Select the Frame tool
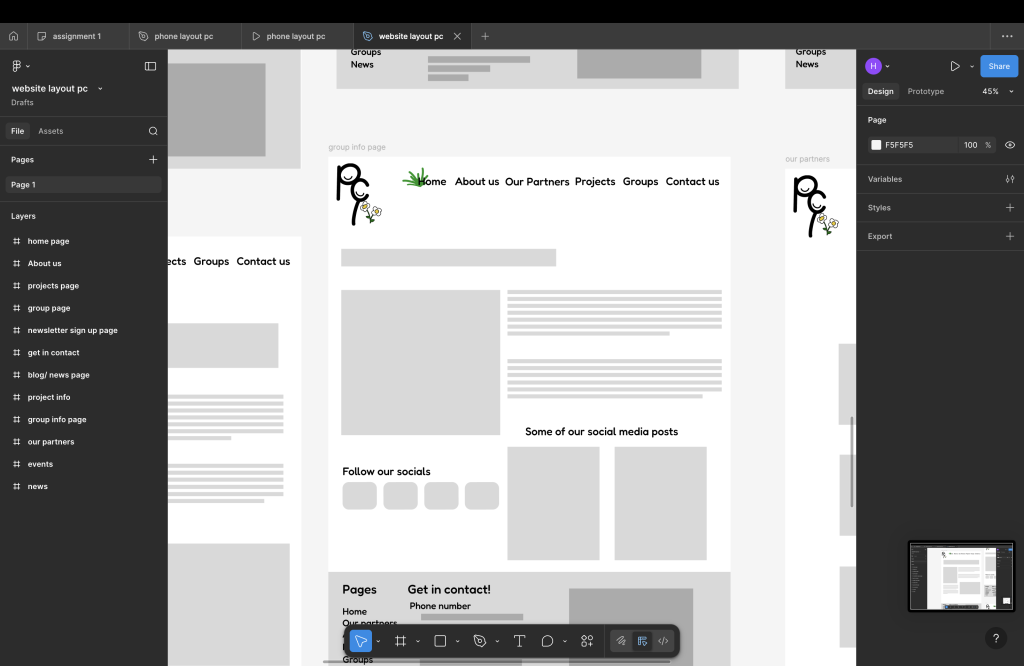1024x666 pixels. point(400,641)
